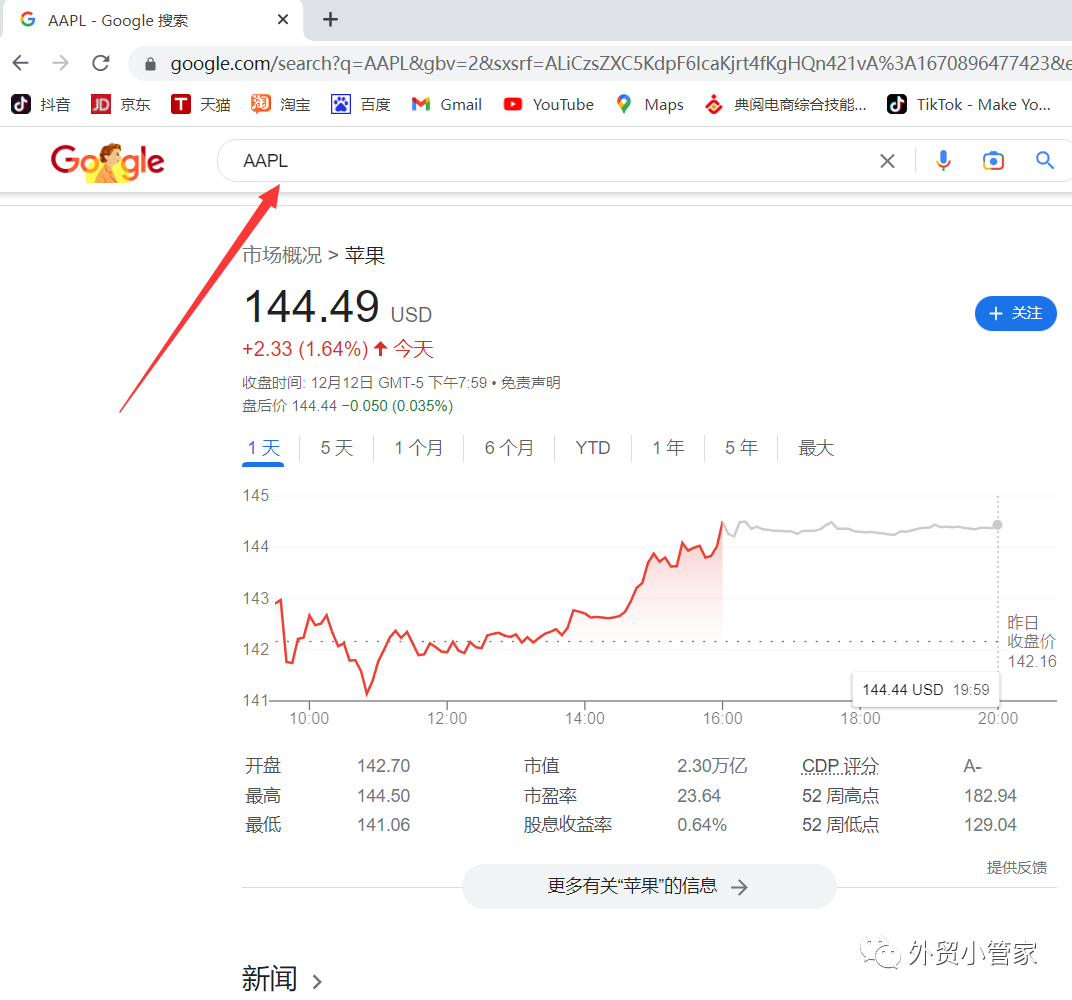Switch to 5 天 chart range
Viewport: 1072px width, 1000px height.
[336, 448]
